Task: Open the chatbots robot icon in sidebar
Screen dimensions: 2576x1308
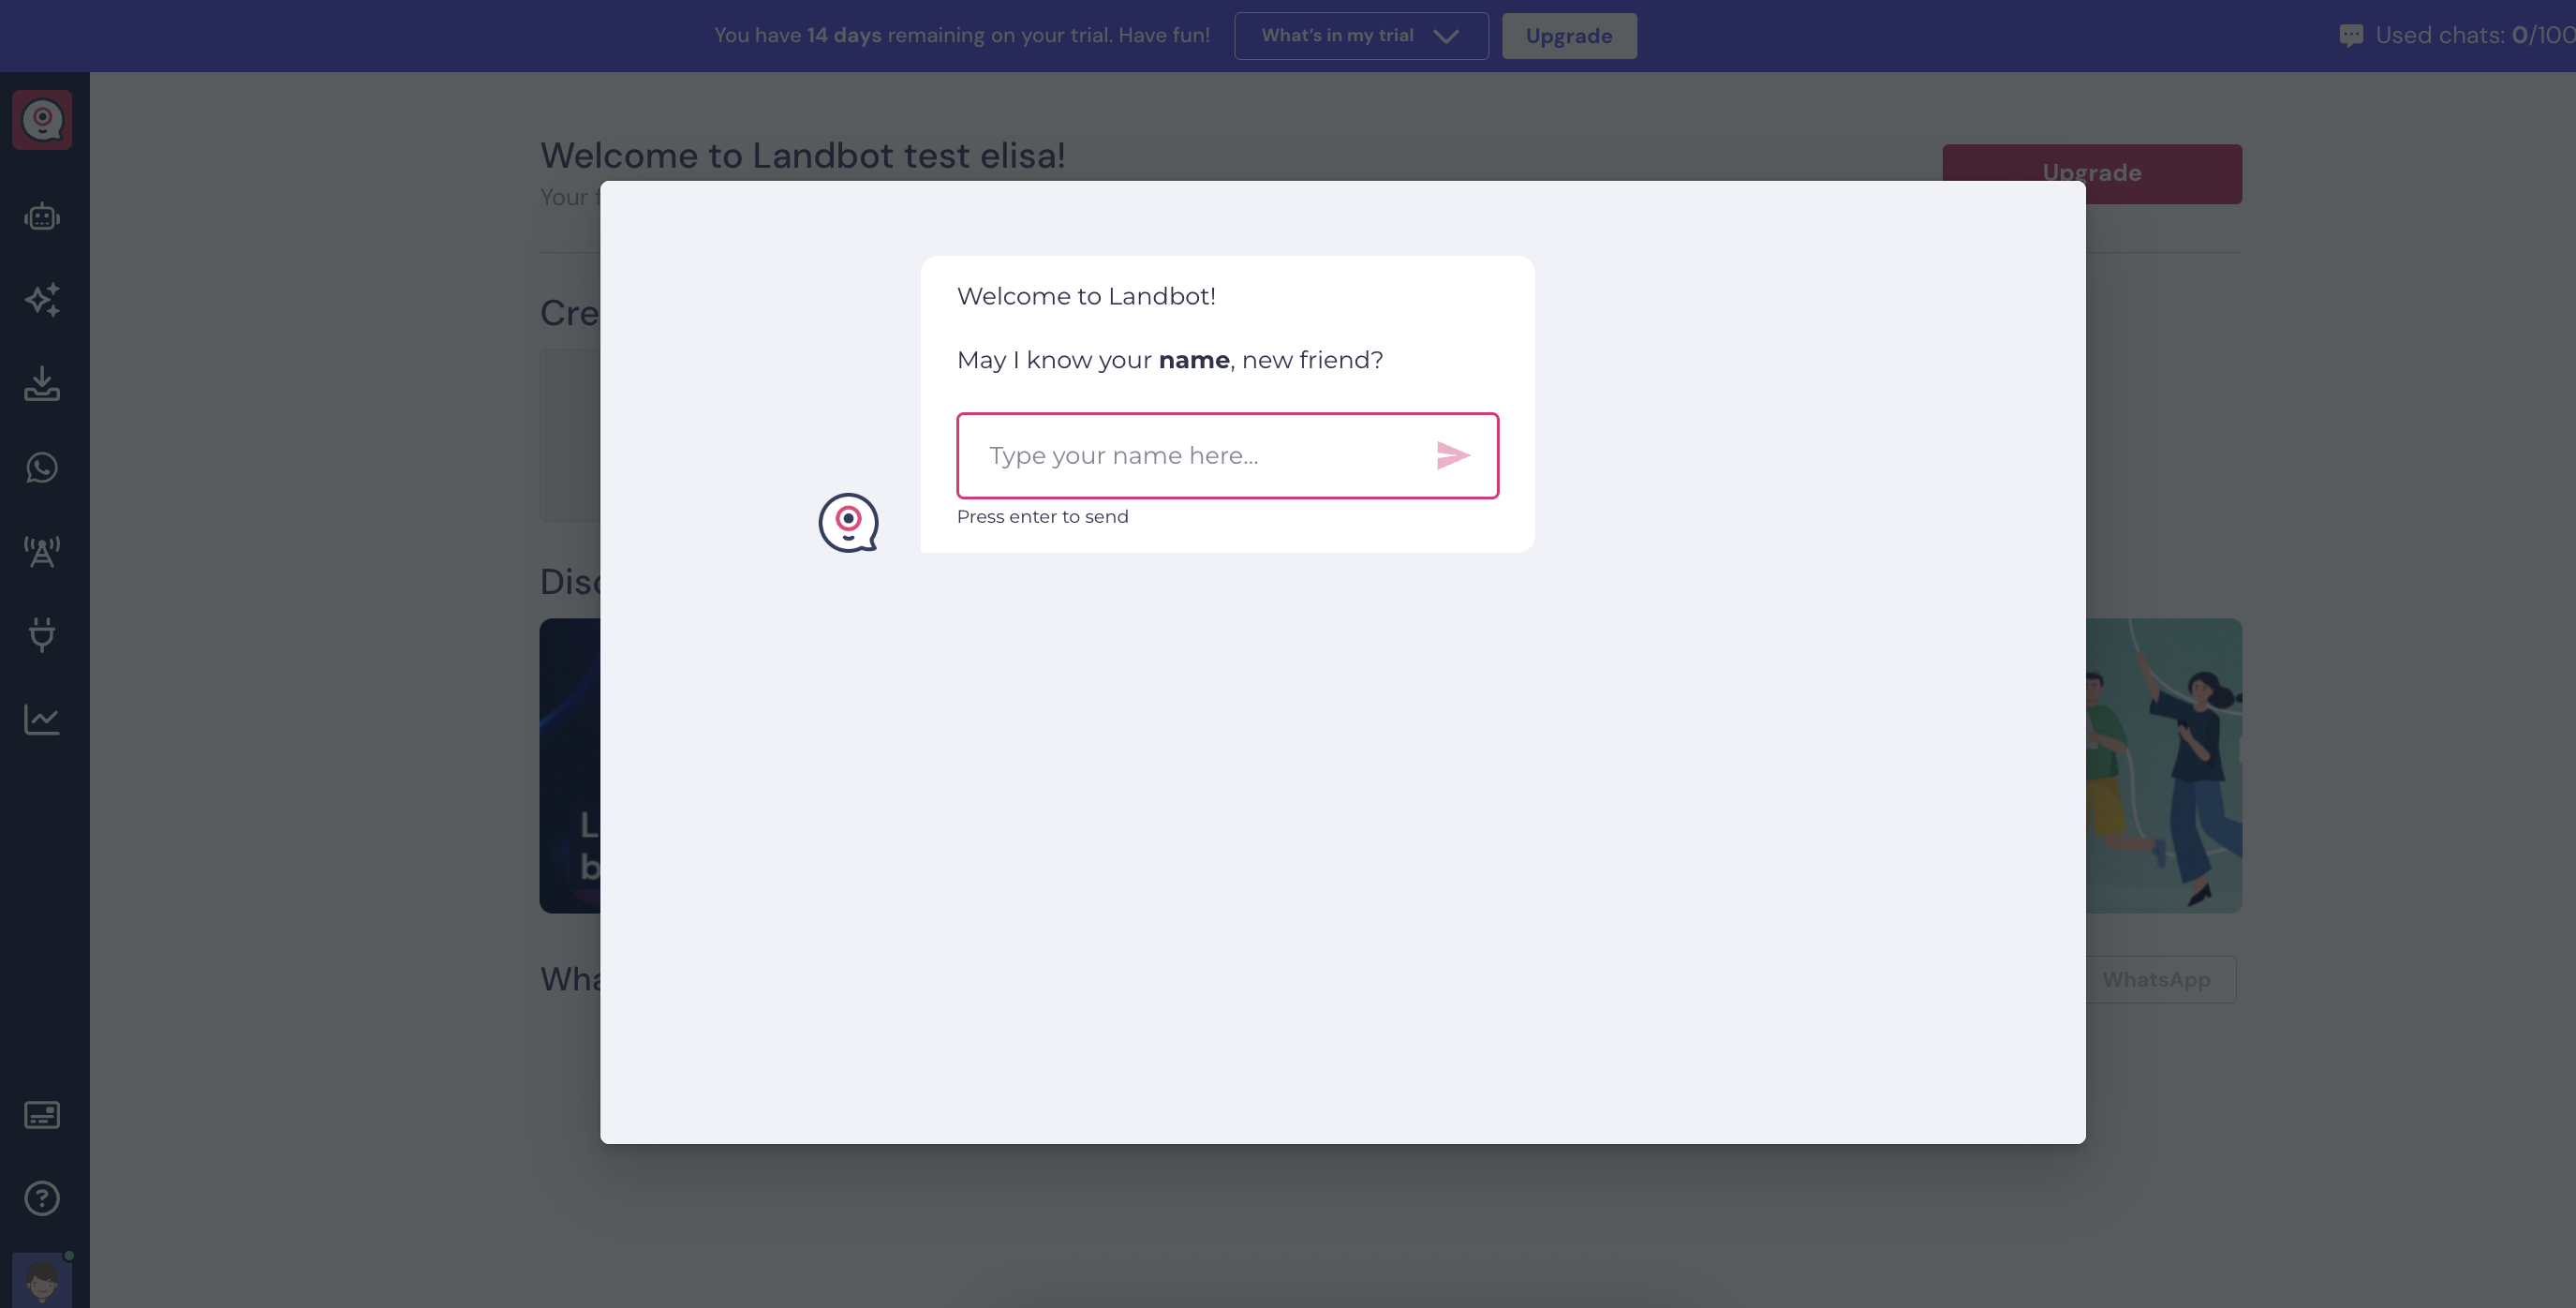Action: [42, 216]
